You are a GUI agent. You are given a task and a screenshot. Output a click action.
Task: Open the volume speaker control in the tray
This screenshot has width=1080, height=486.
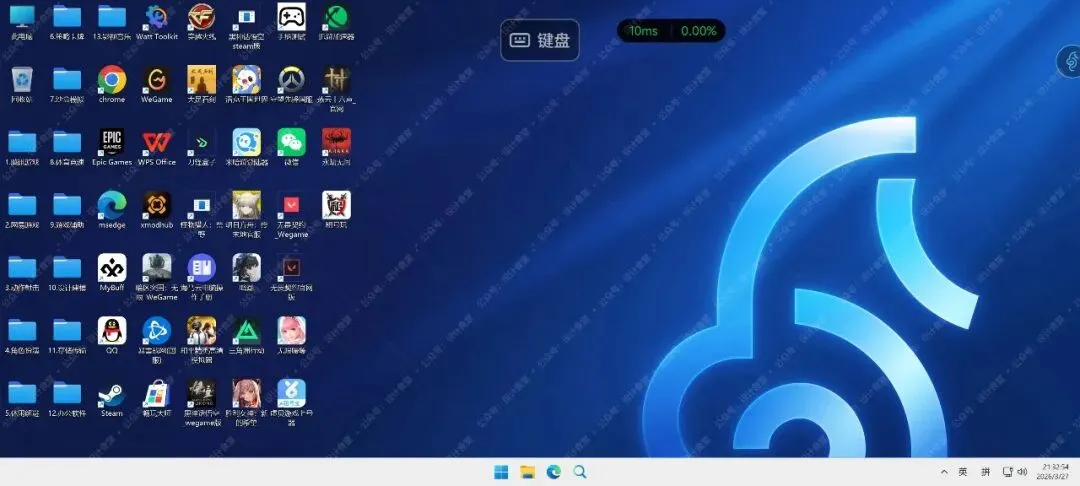coord(1022,472)
